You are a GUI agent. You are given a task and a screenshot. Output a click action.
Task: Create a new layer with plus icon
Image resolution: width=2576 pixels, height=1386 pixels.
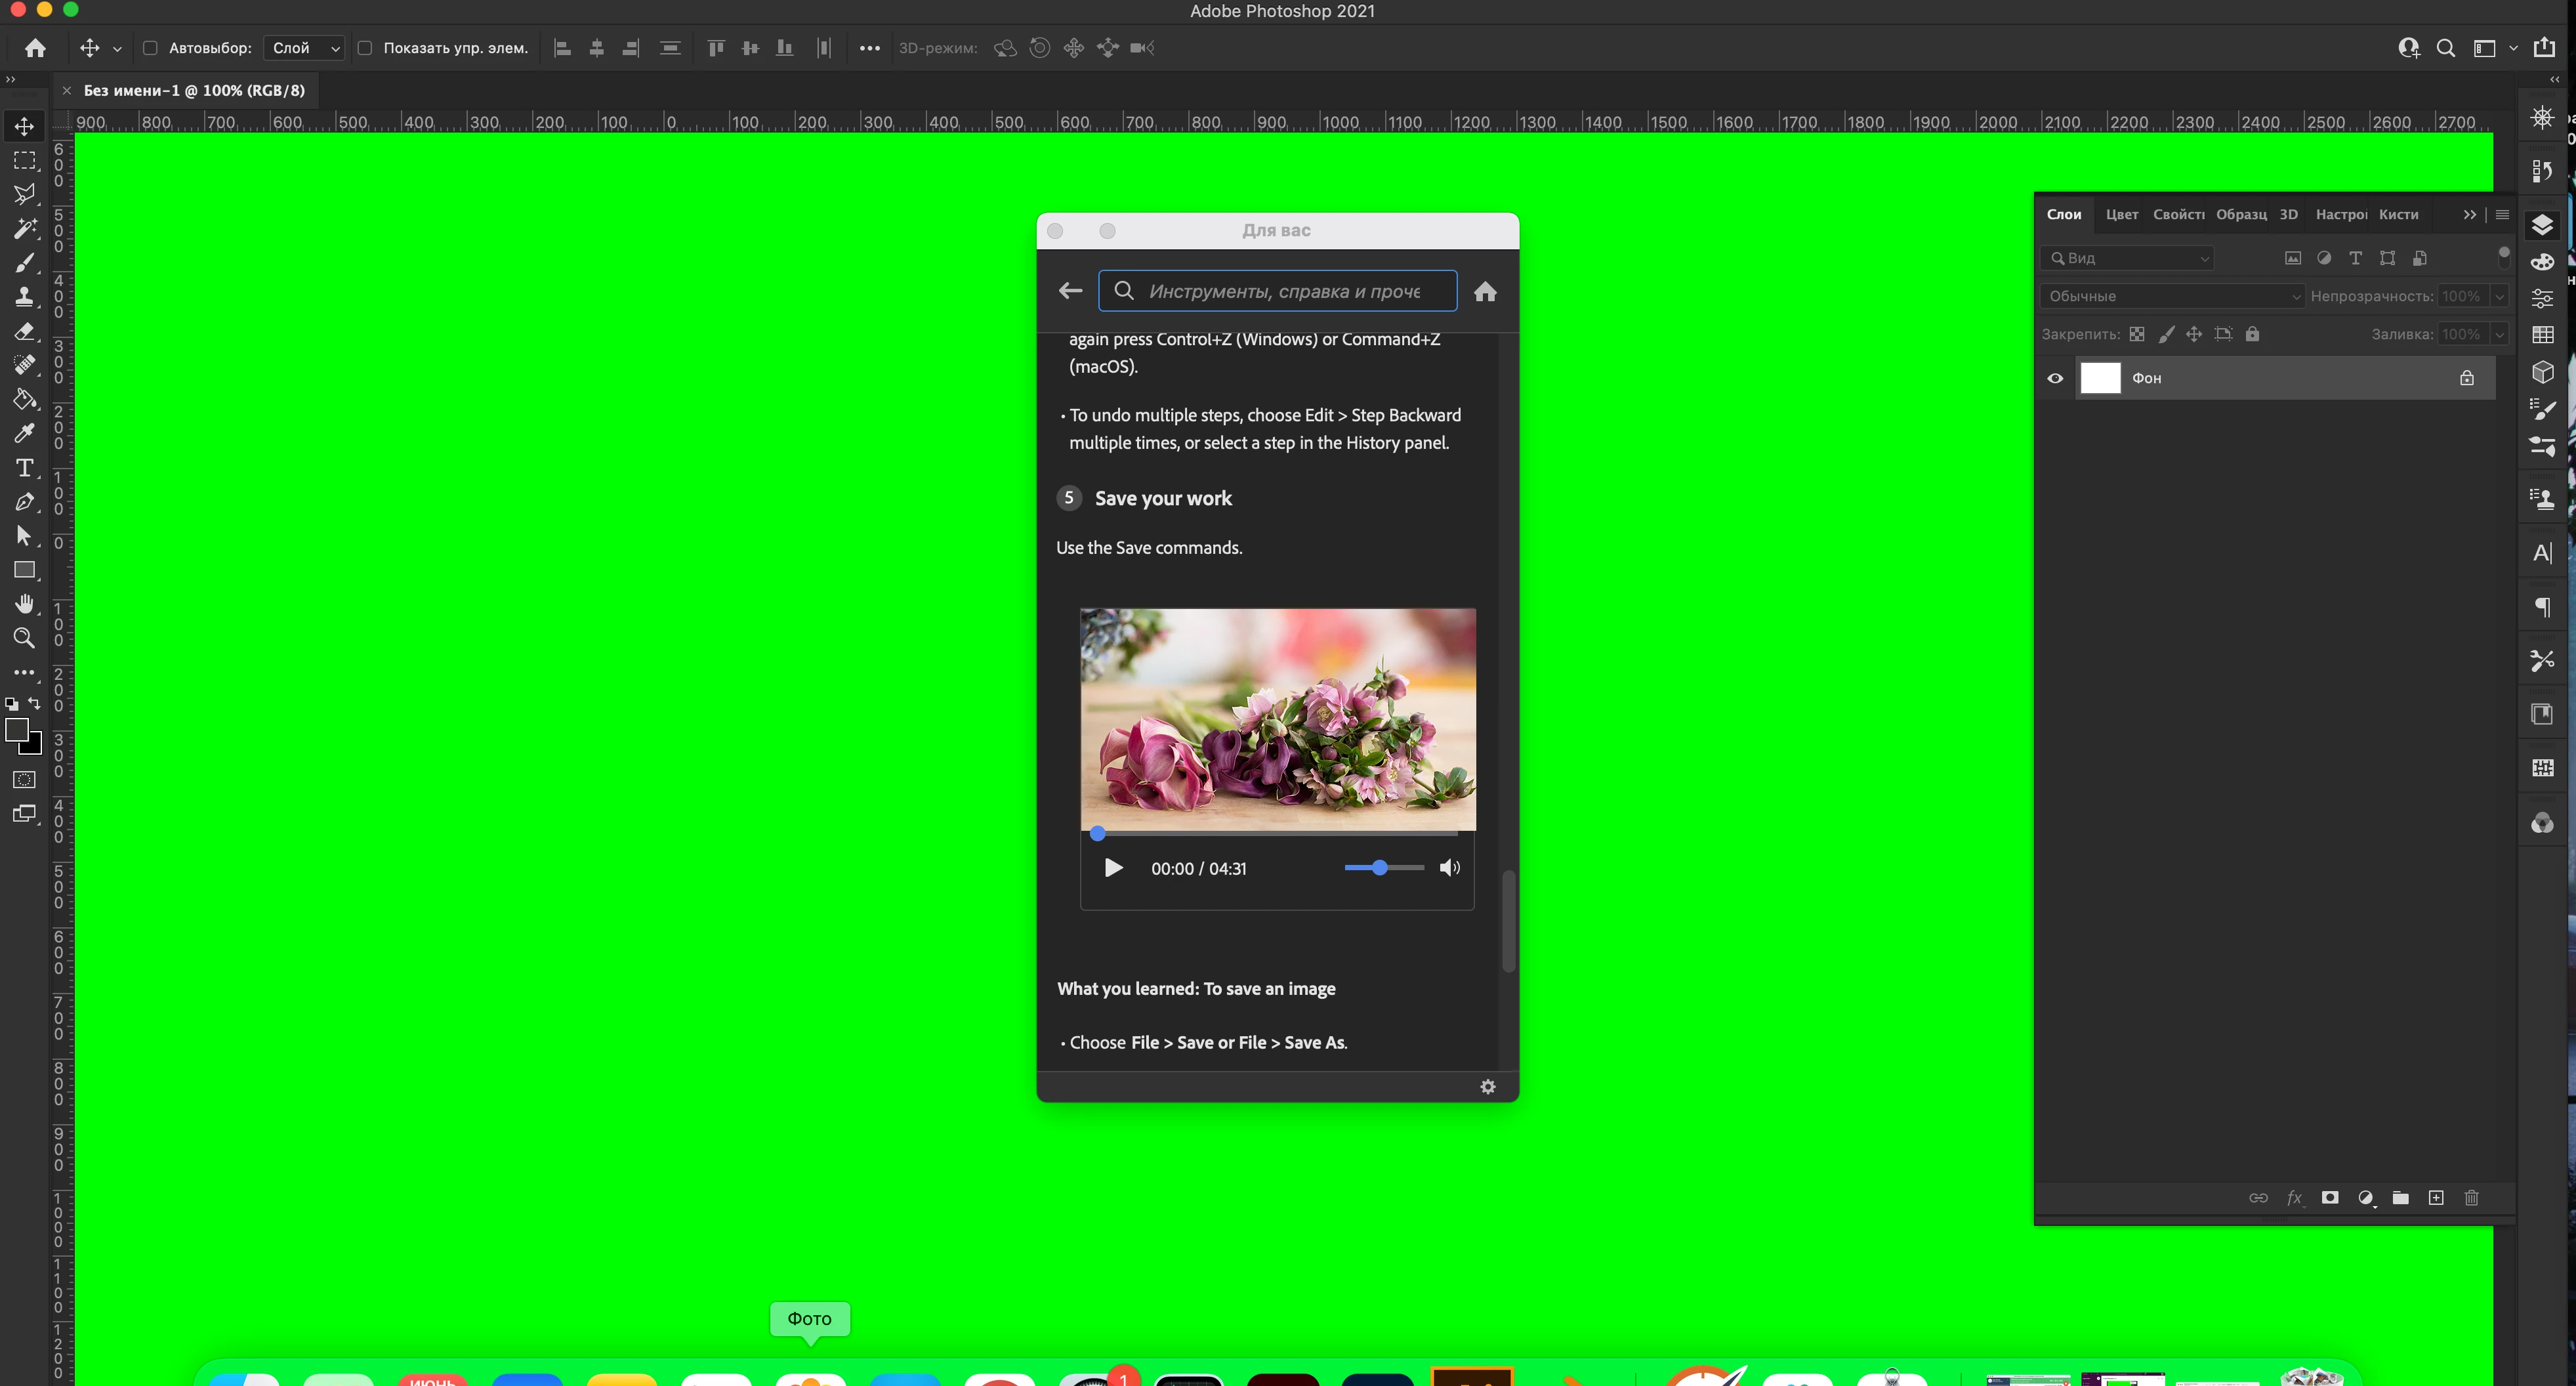[2436, 1198]
